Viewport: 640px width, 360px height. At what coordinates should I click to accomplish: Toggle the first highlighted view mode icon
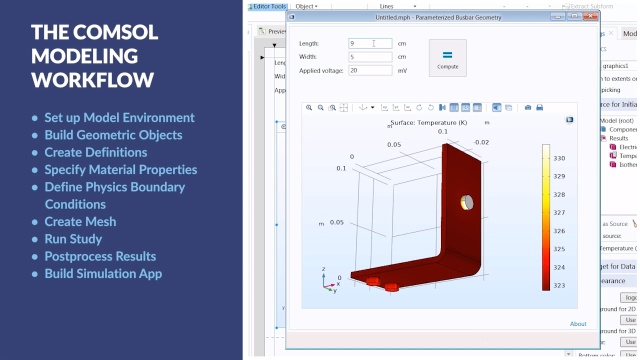[x=454, y=108]
